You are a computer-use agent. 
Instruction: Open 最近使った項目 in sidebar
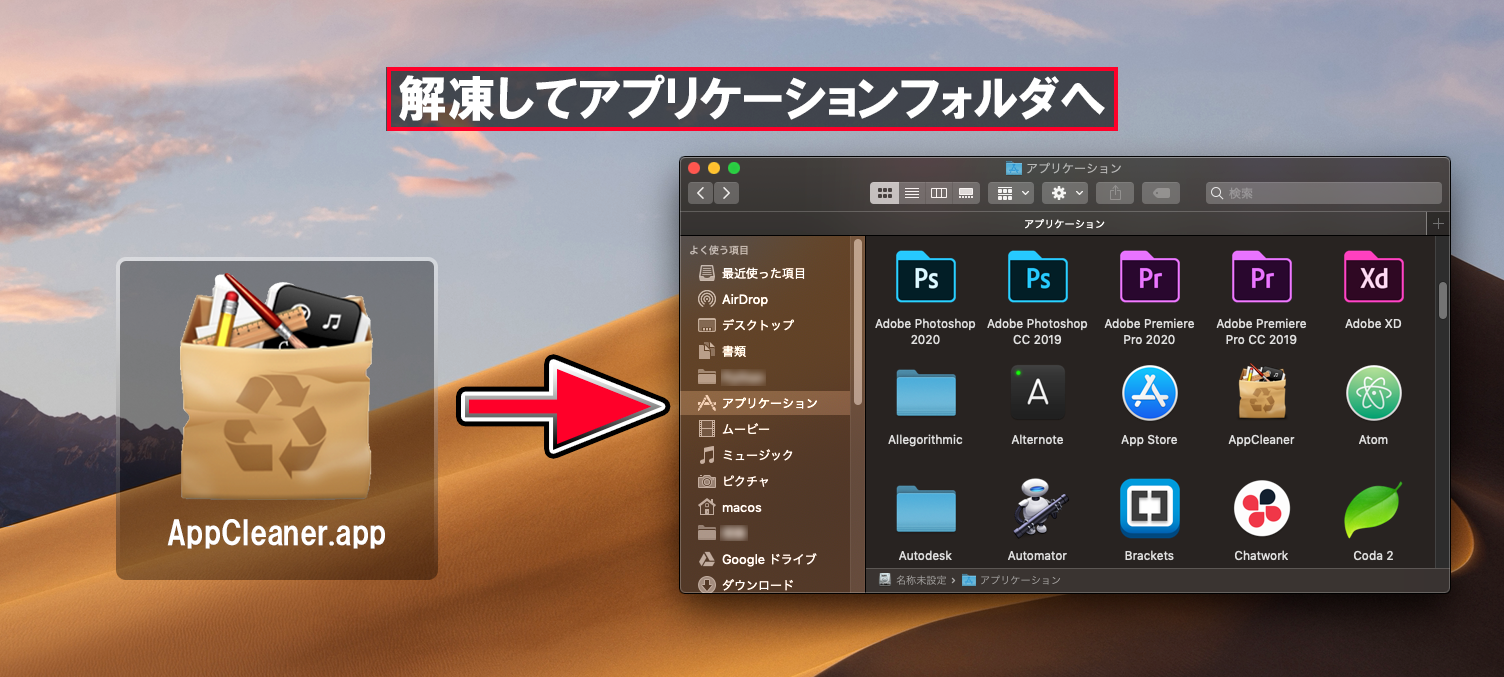pos(765,273)
